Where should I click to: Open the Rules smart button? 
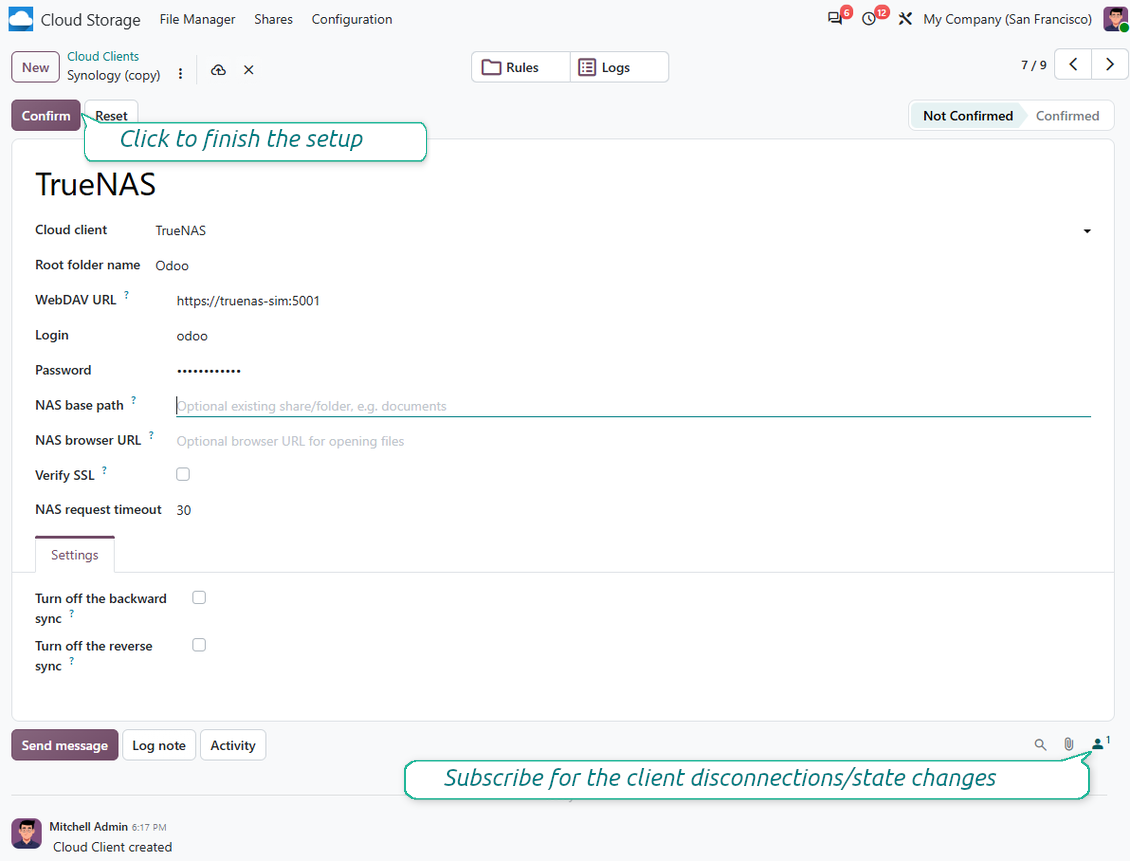click(x=521, y=67)
